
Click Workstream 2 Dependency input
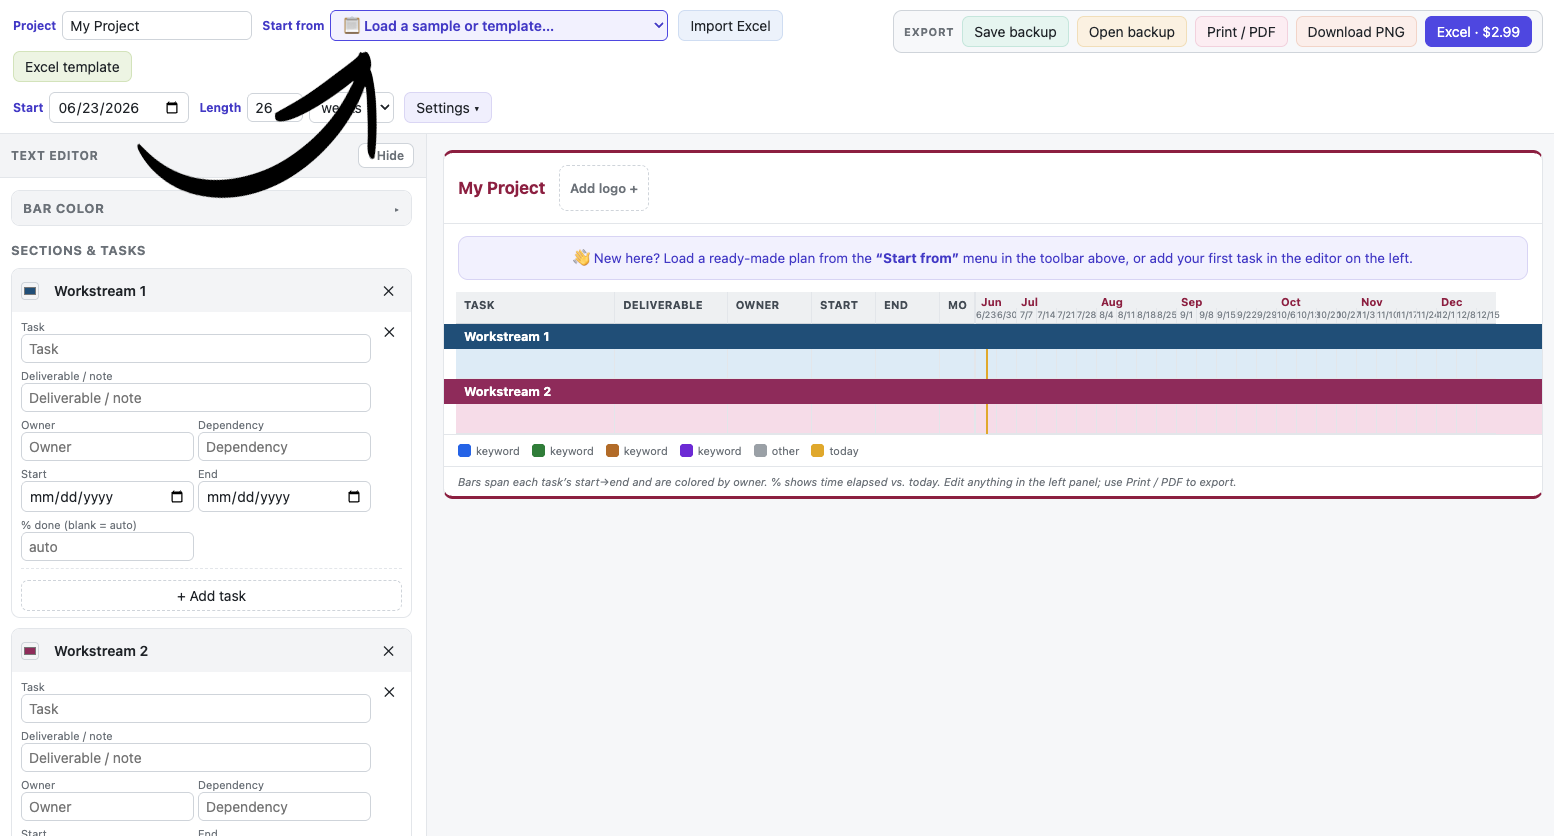(x=284, y=807)
